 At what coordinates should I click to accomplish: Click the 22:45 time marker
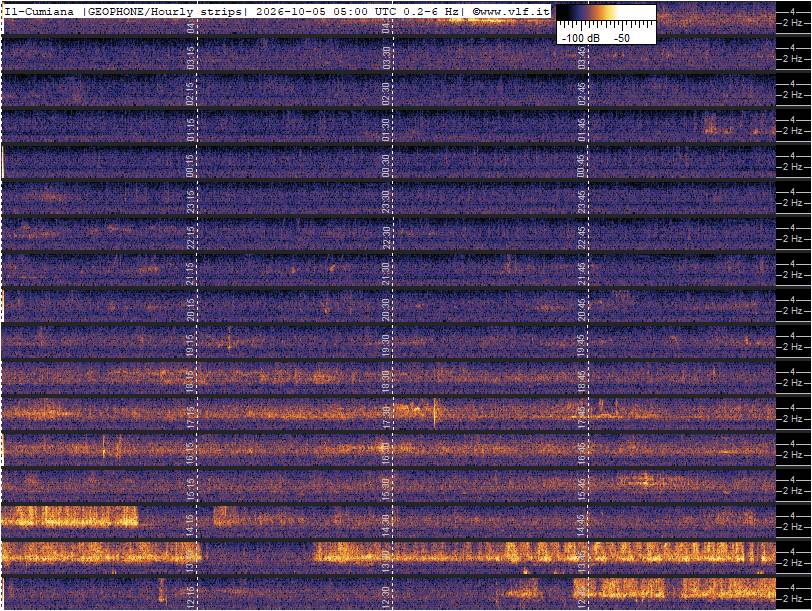click(x=582, y=238)
